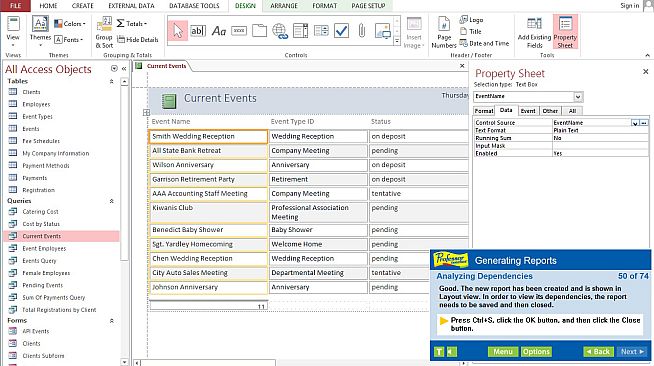Select the Pending Events query
654x366 pixels.
(42, 286)
